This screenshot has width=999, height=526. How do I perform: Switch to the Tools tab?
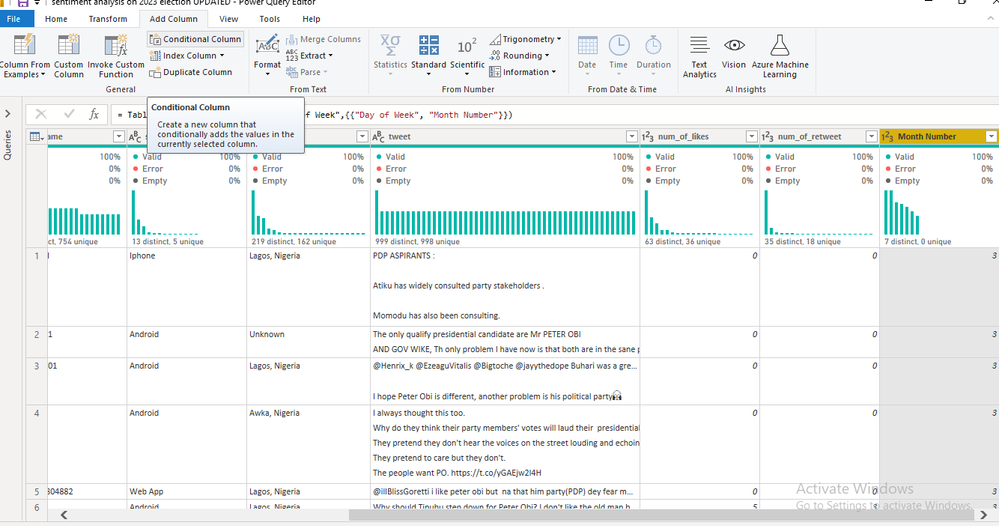(x=270, y=19)
